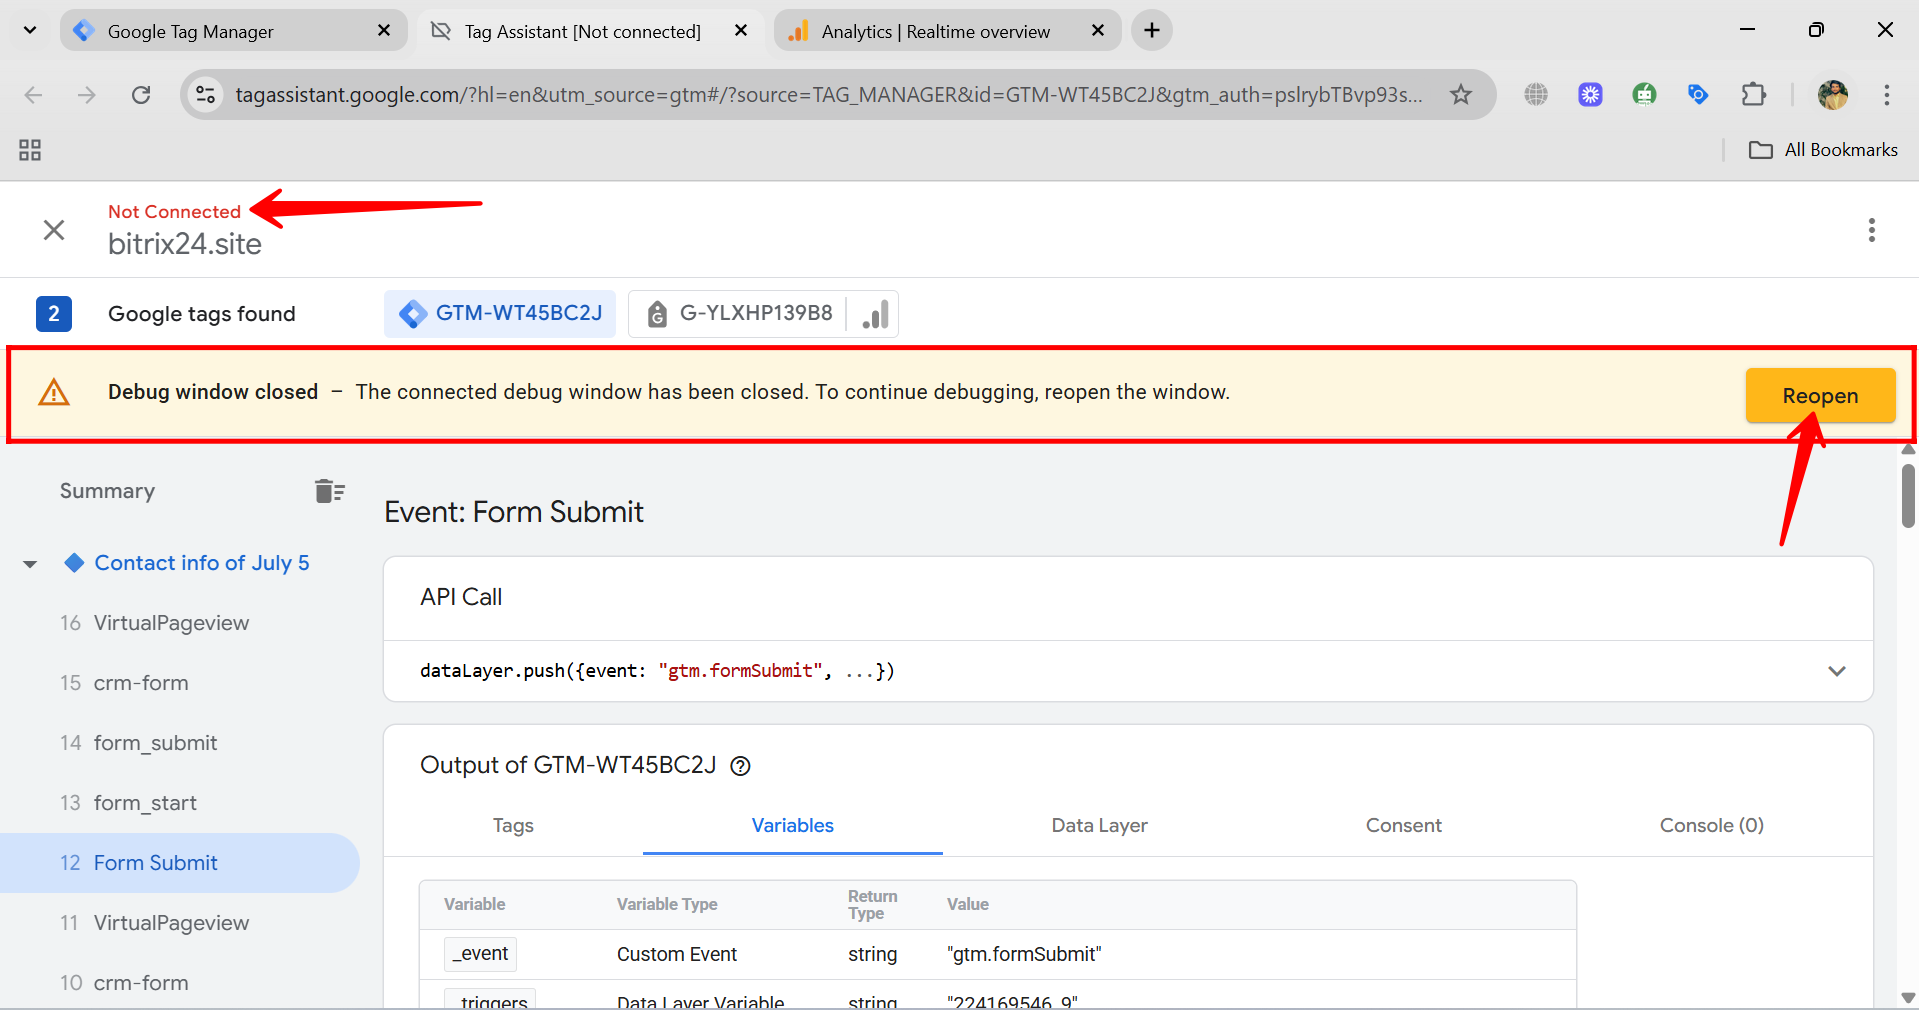This screenshot has height=1010, width=1919.
Task: Select the GTM-WT45BC2J tag chip
Action: click(x=500, y=313)
